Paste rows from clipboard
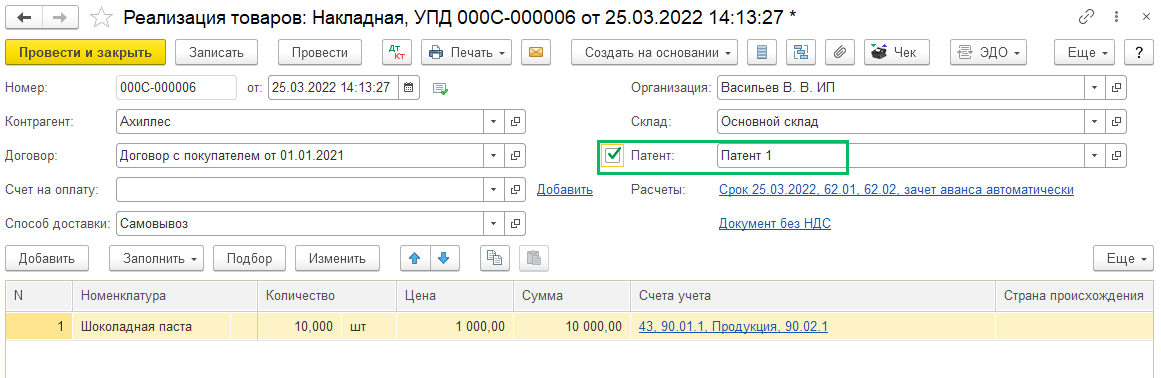 pos(533,258)
